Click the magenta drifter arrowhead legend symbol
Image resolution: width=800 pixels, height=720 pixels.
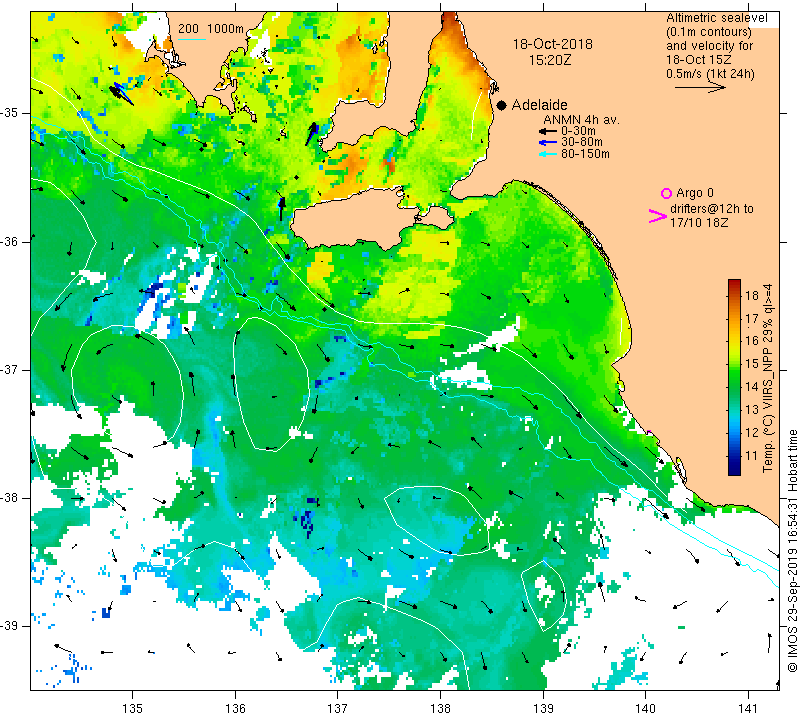pyautogui.click(x=658, y=216)
